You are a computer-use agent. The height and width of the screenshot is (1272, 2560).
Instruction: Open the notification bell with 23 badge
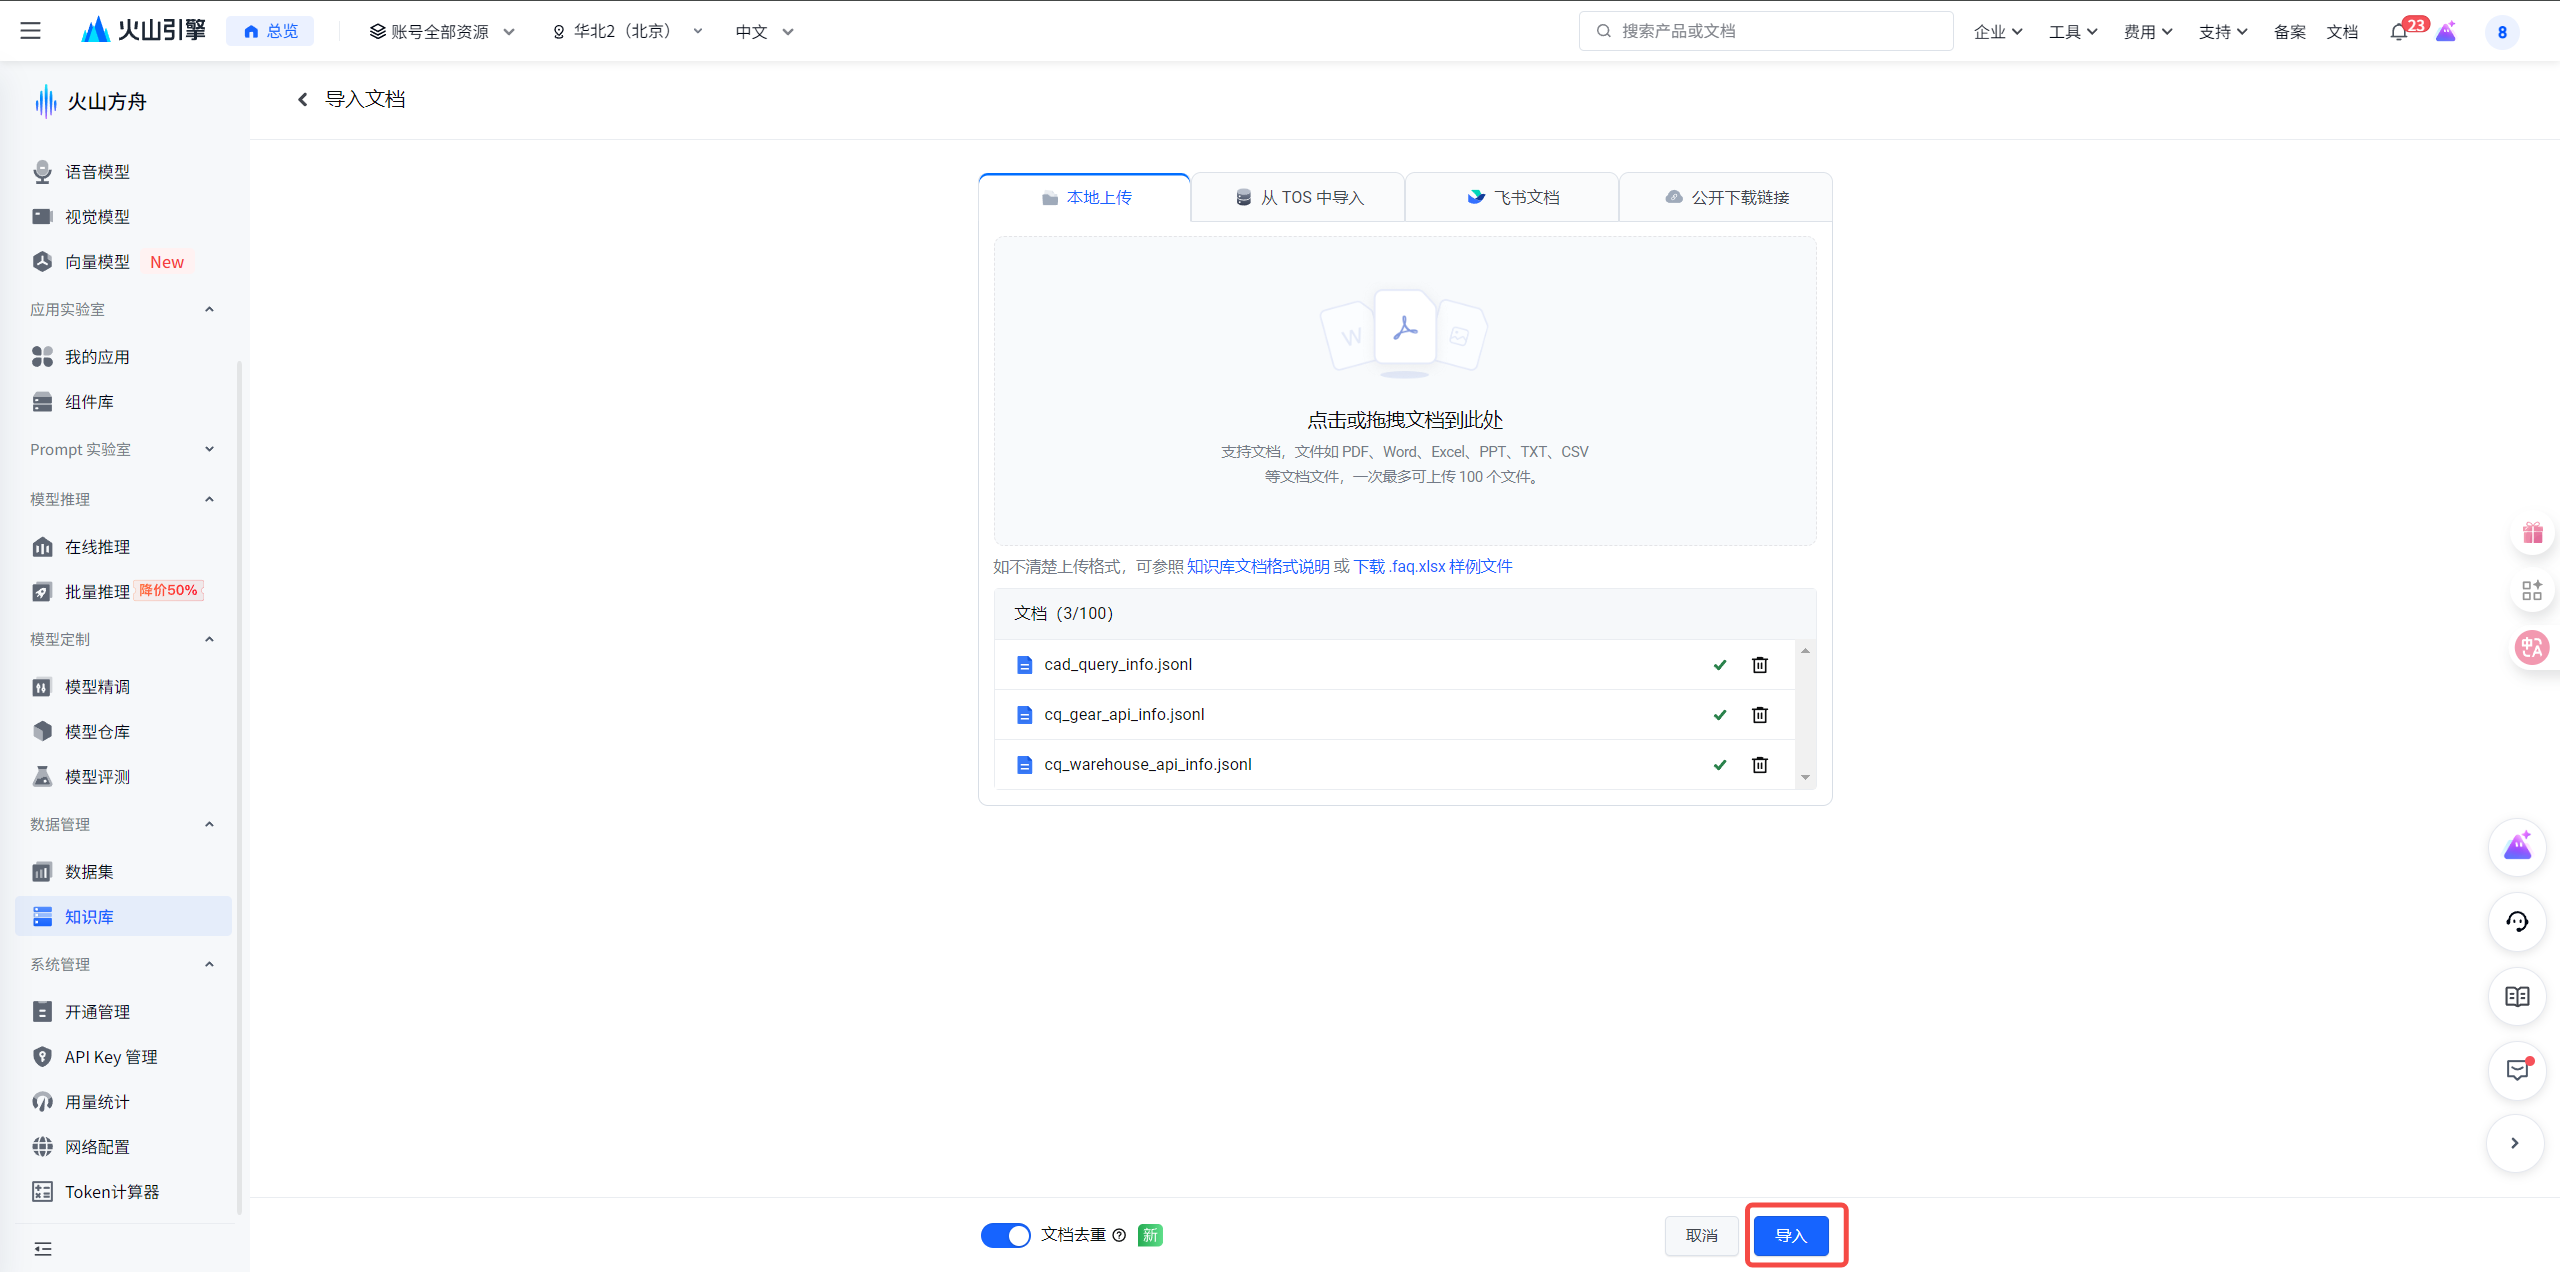(2399, 32)
